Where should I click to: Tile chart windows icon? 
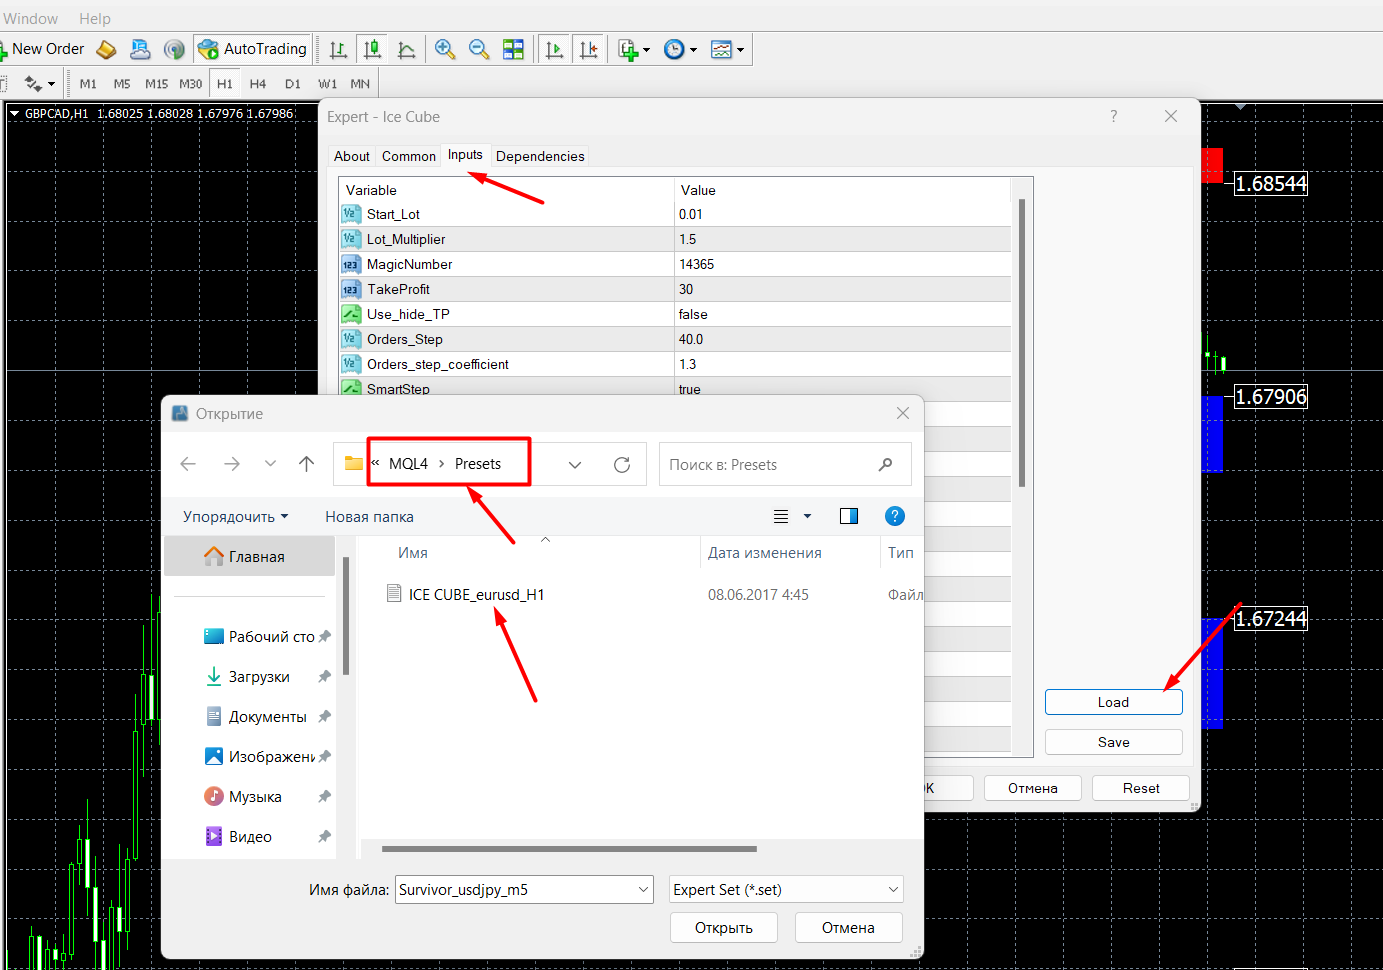click(513, 49)
